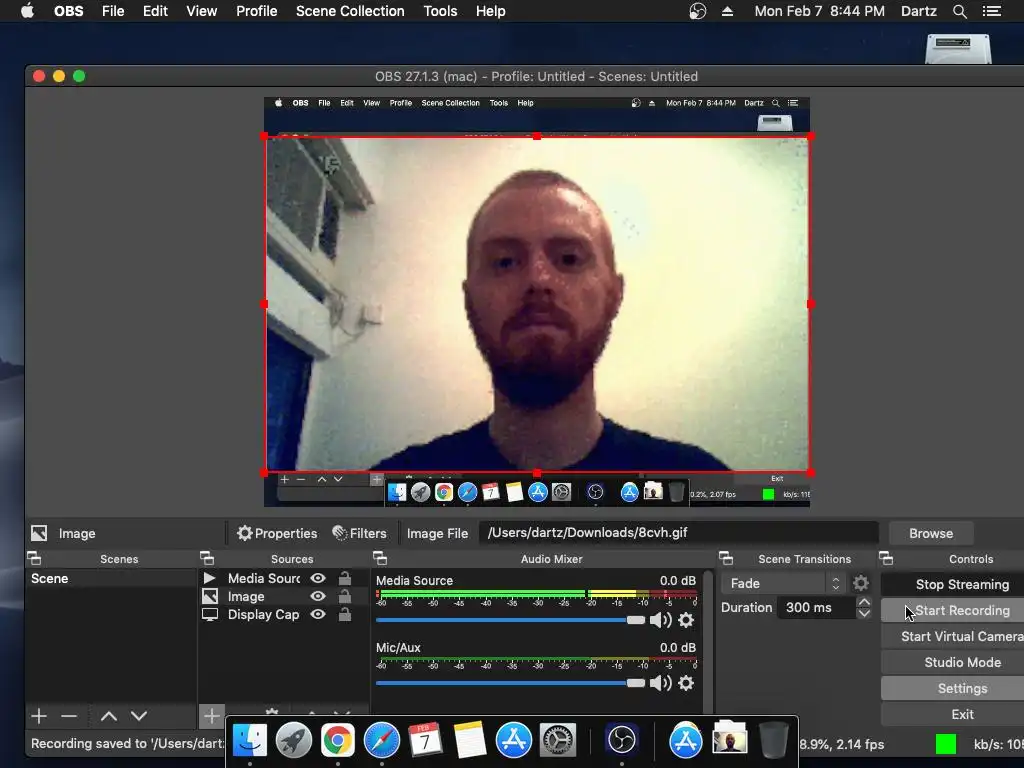1024x768 pixels.
Task: Open the Profile menu
Action: 257,11
